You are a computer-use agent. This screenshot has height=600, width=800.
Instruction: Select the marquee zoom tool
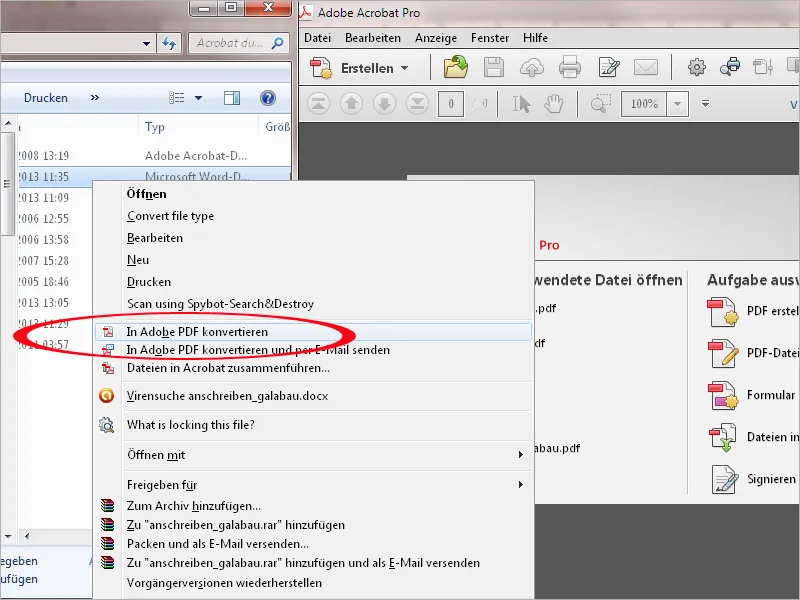(601, 104)
